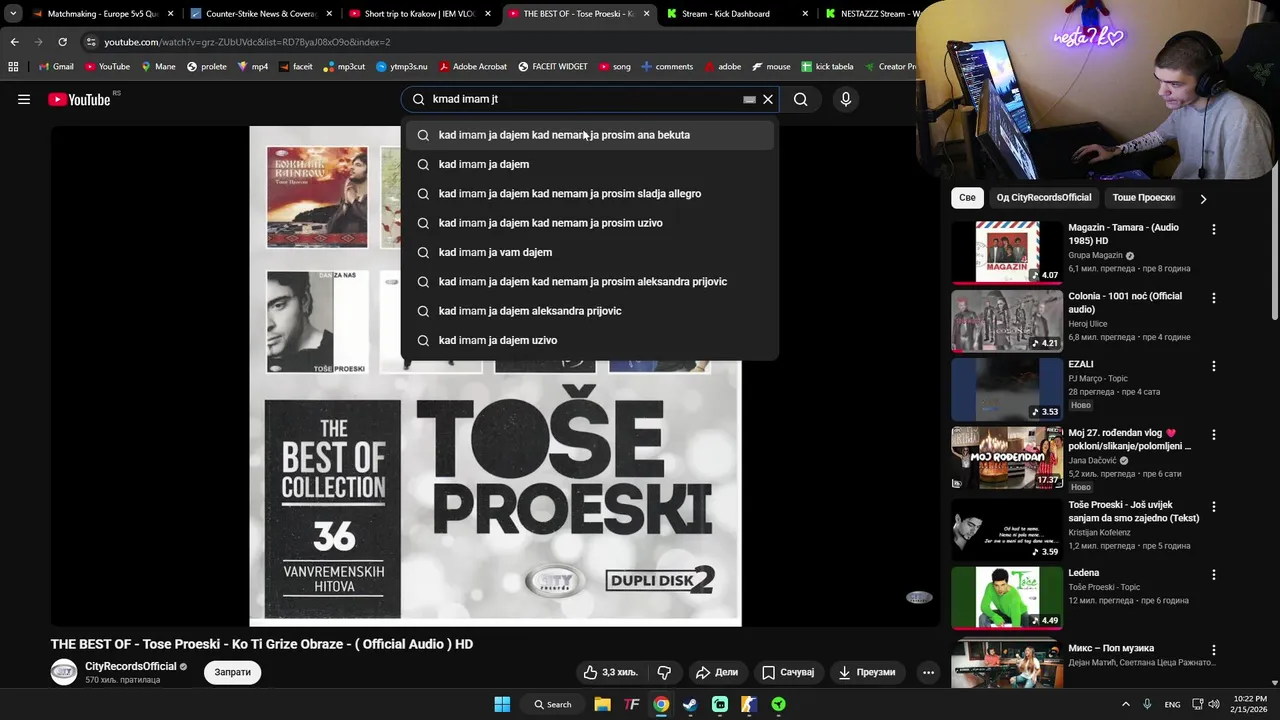
Task: Open options menu for EZALI video
Action: point(1214,366)
